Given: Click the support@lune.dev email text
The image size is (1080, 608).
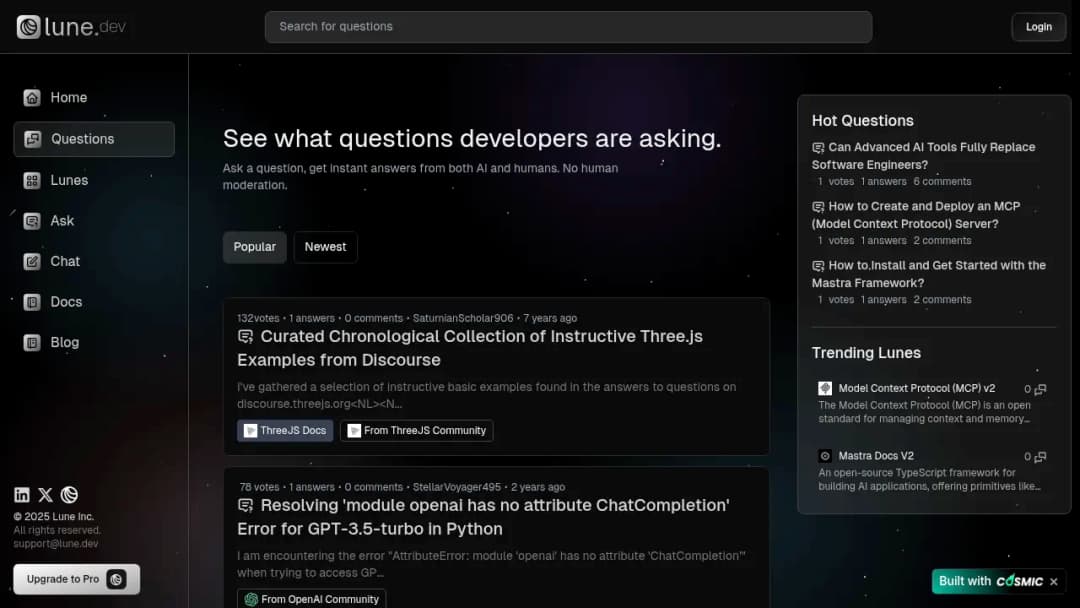Looking at the screenshot, I should click(x=56, y=544).
